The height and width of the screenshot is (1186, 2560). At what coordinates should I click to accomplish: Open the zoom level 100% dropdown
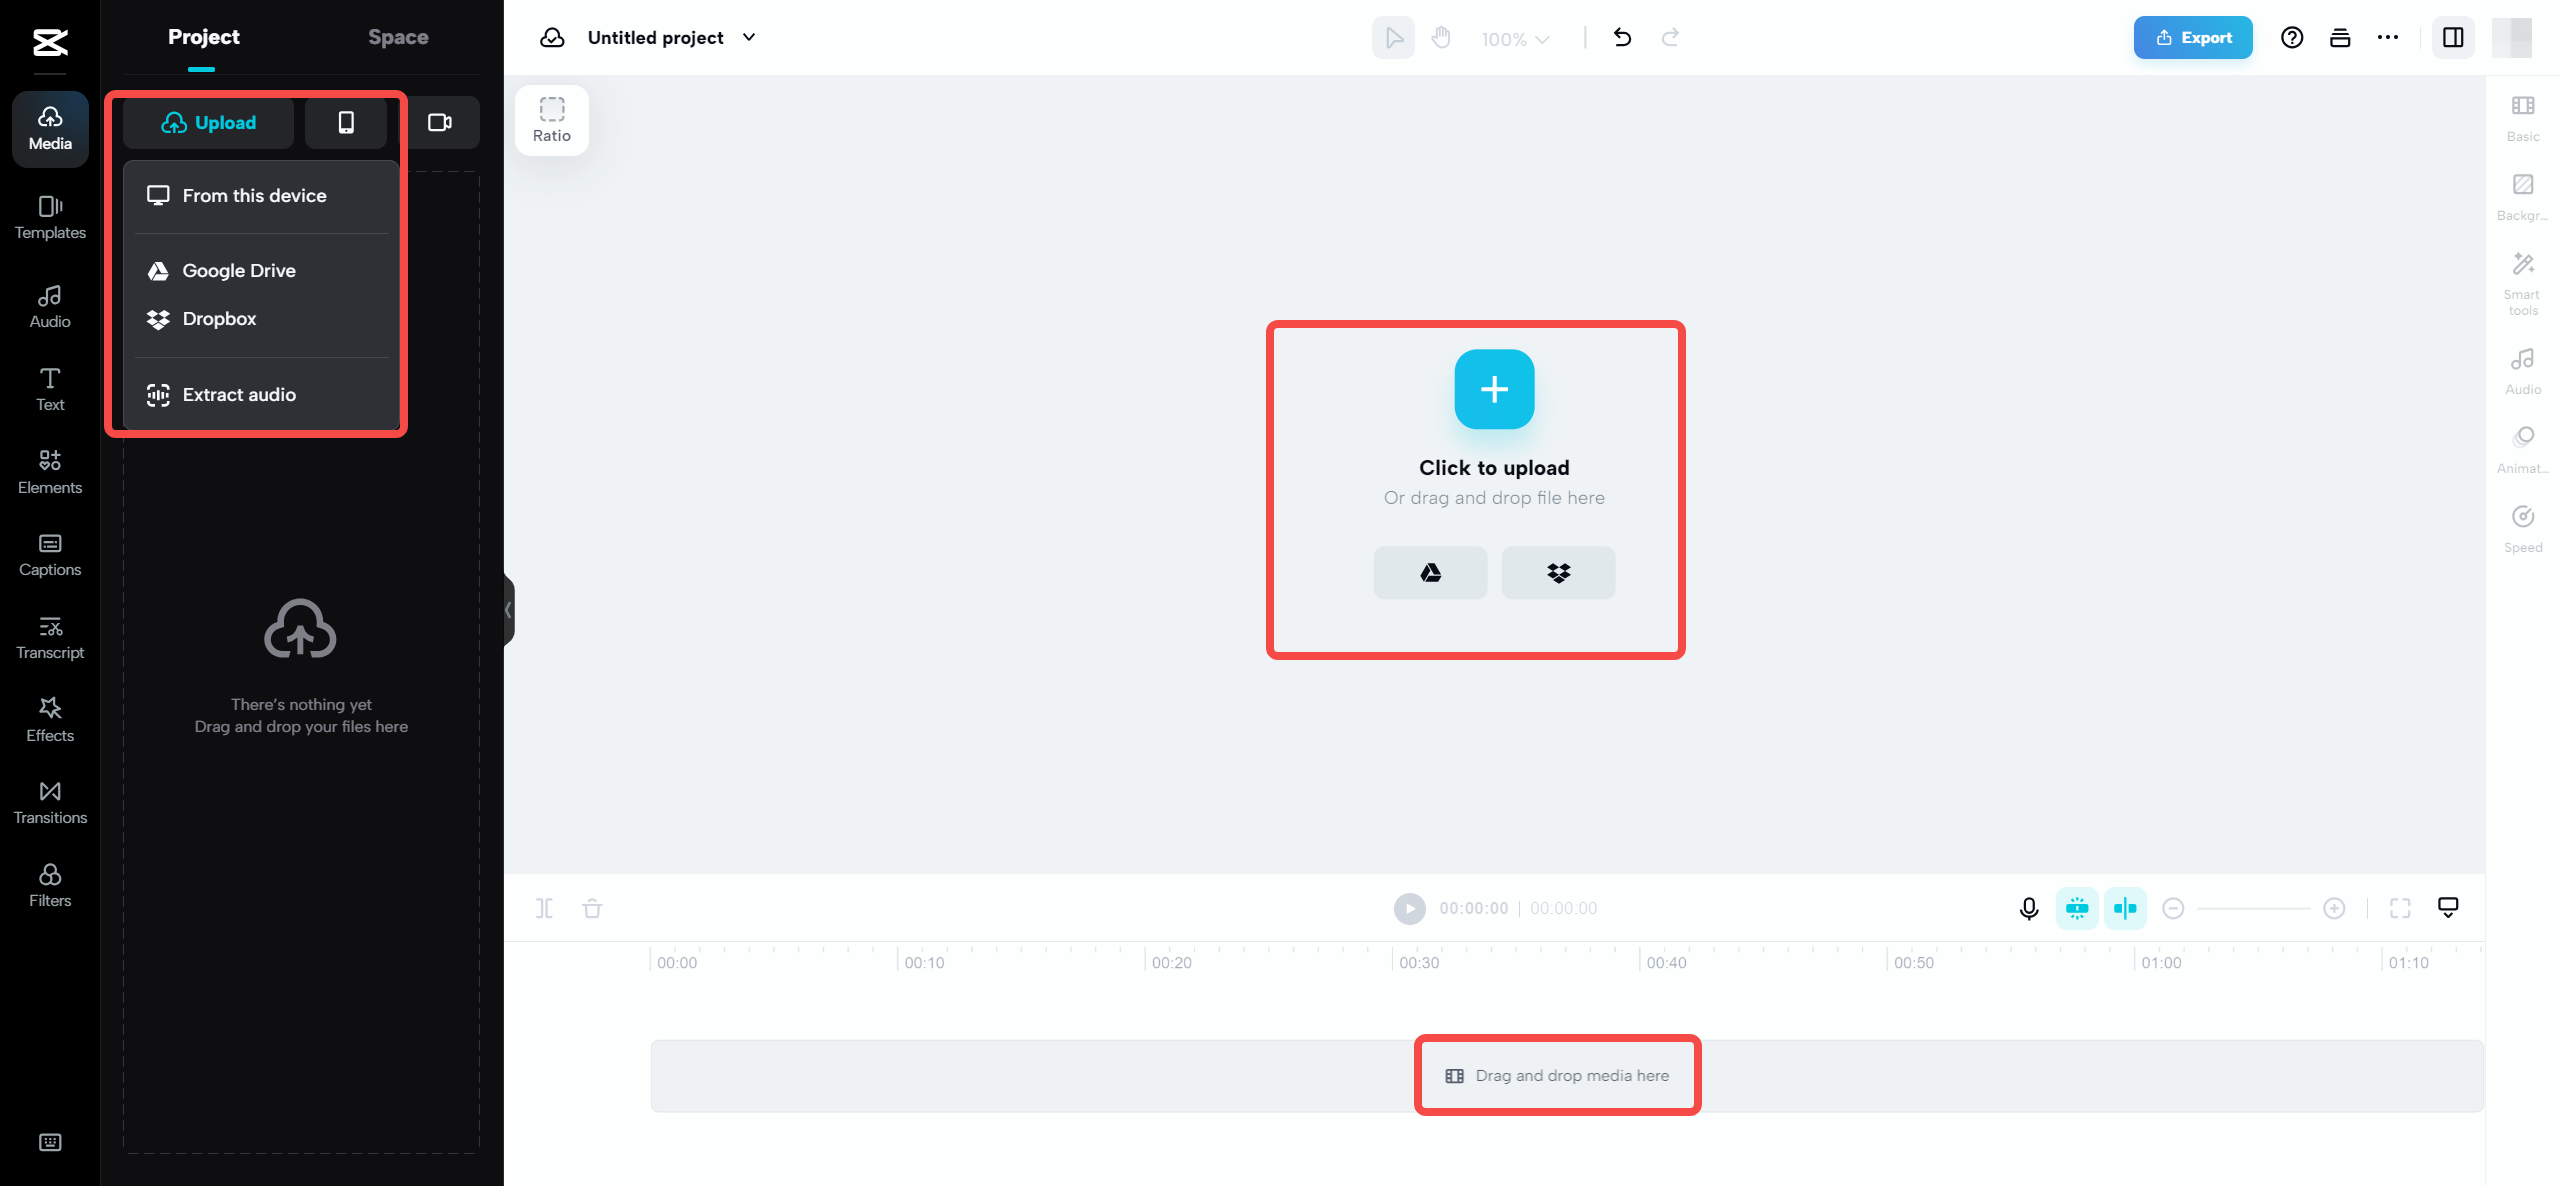pyautogui.click(x=1515, y=36)
